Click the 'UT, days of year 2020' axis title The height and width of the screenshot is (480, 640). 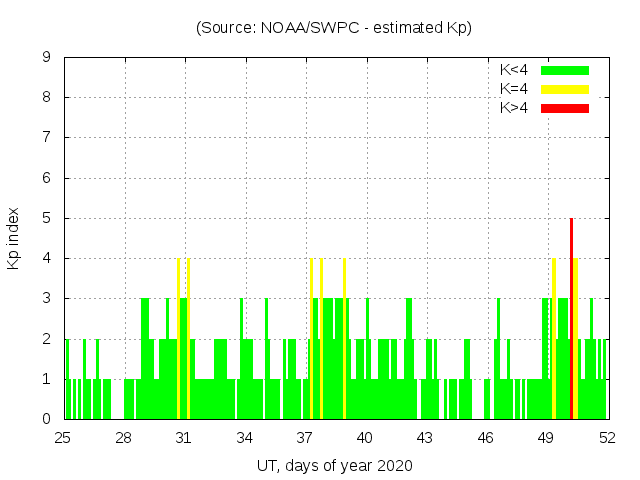point(334,465)
